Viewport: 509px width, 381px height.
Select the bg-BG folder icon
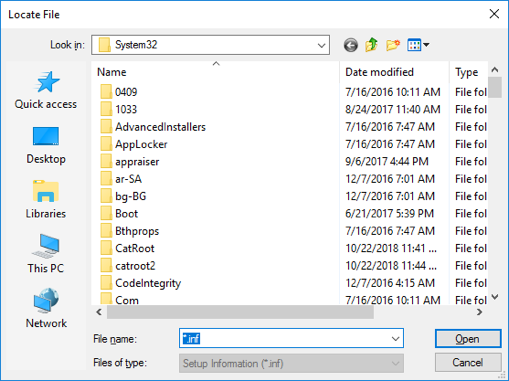(x=106, y=196)
